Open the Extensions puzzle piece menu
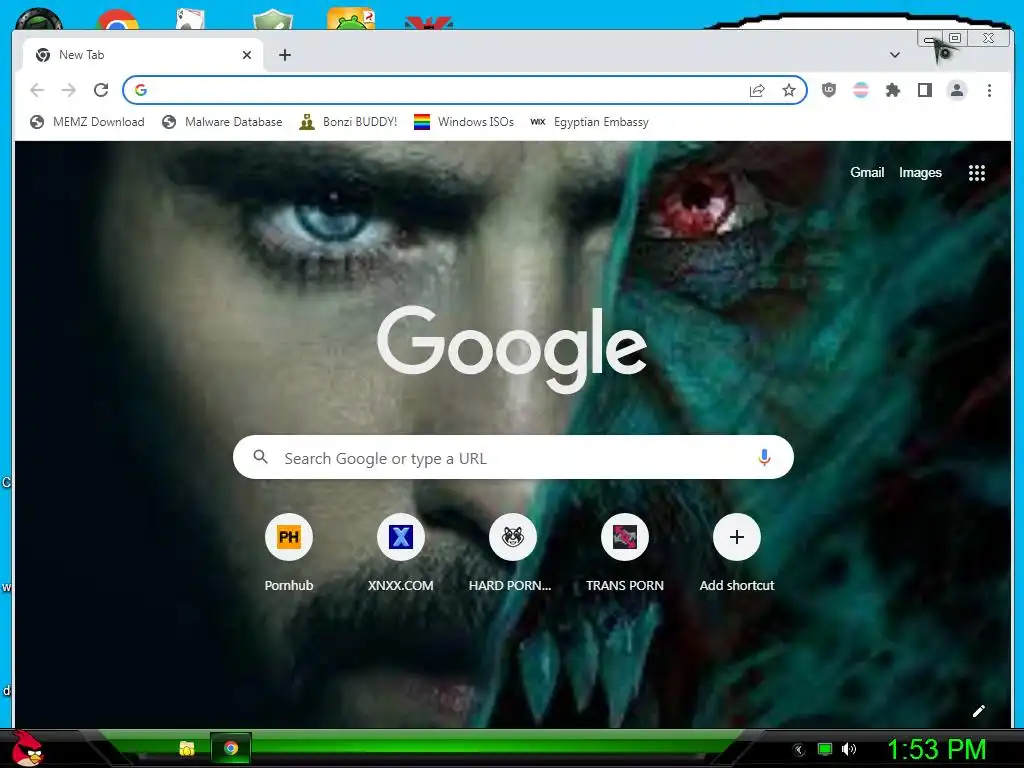This screenshot has height=768, width=1024. coord(893,90)
